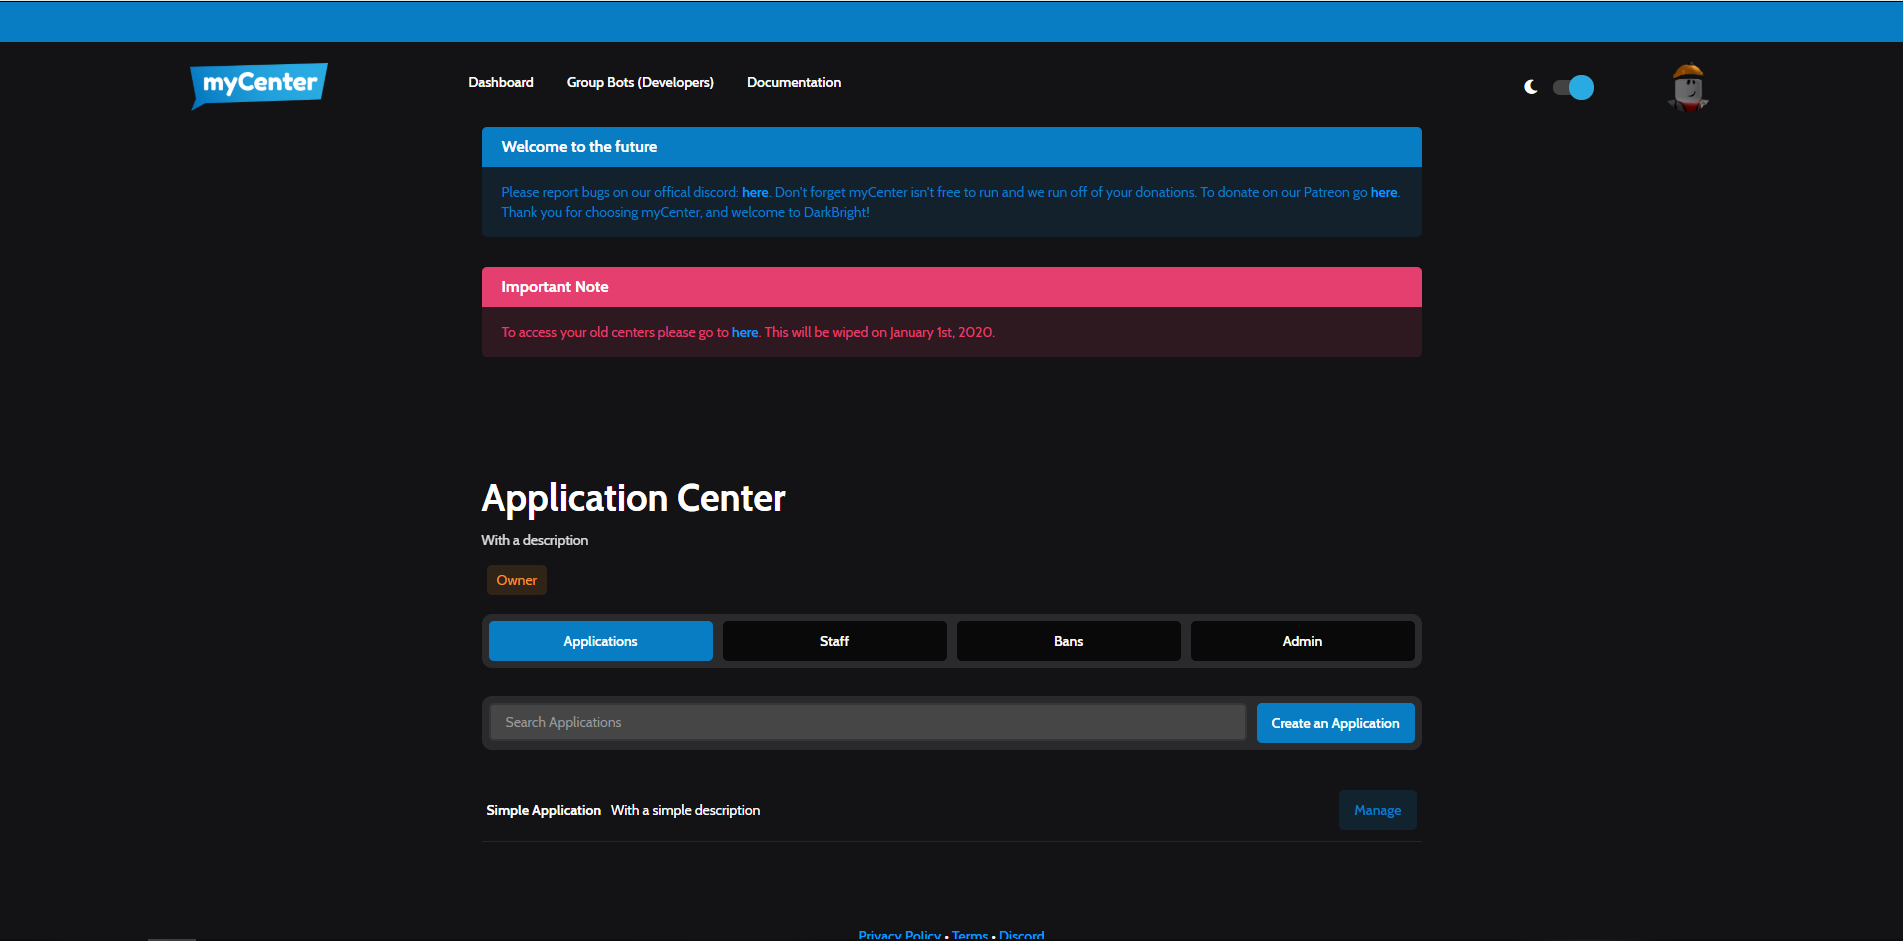Open the Terms link
1903x941 pixels.
pyautogui.click(x=969, y=935)
